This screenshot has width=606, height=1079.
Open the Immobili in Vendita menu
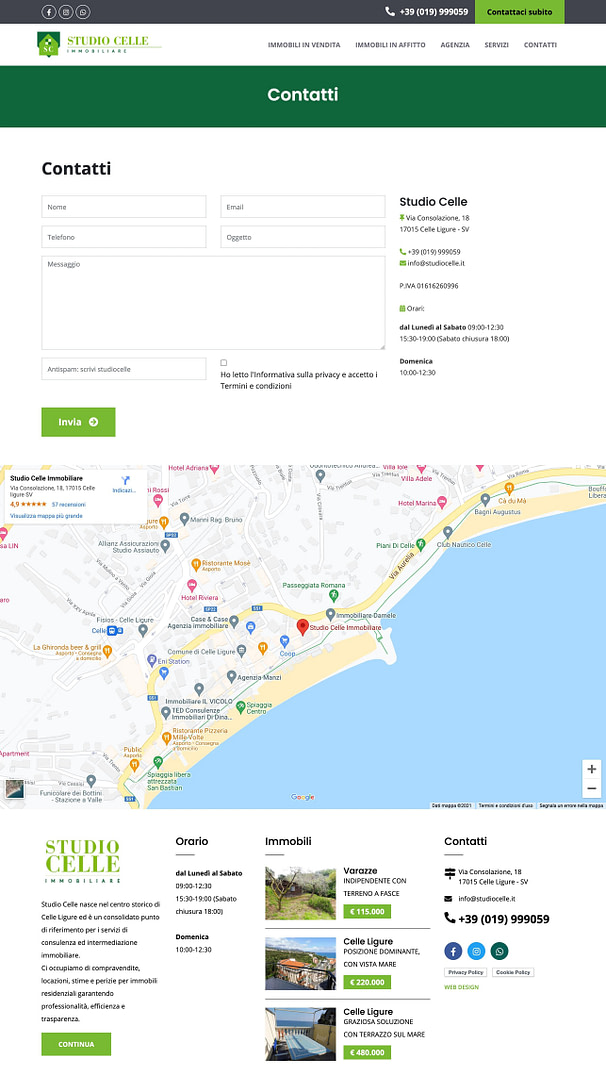(x=304, y=45)
